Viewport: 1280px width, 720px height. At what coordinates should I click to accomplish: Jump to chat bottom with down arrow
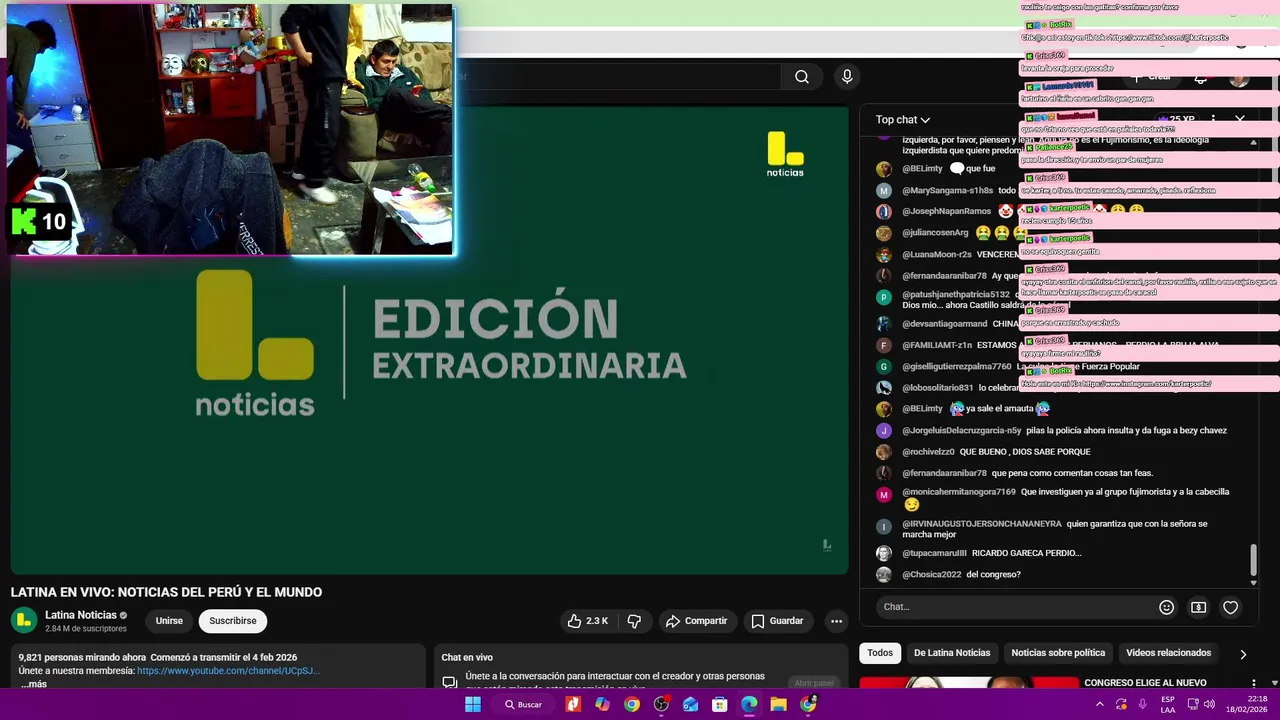click(1253, 583)
